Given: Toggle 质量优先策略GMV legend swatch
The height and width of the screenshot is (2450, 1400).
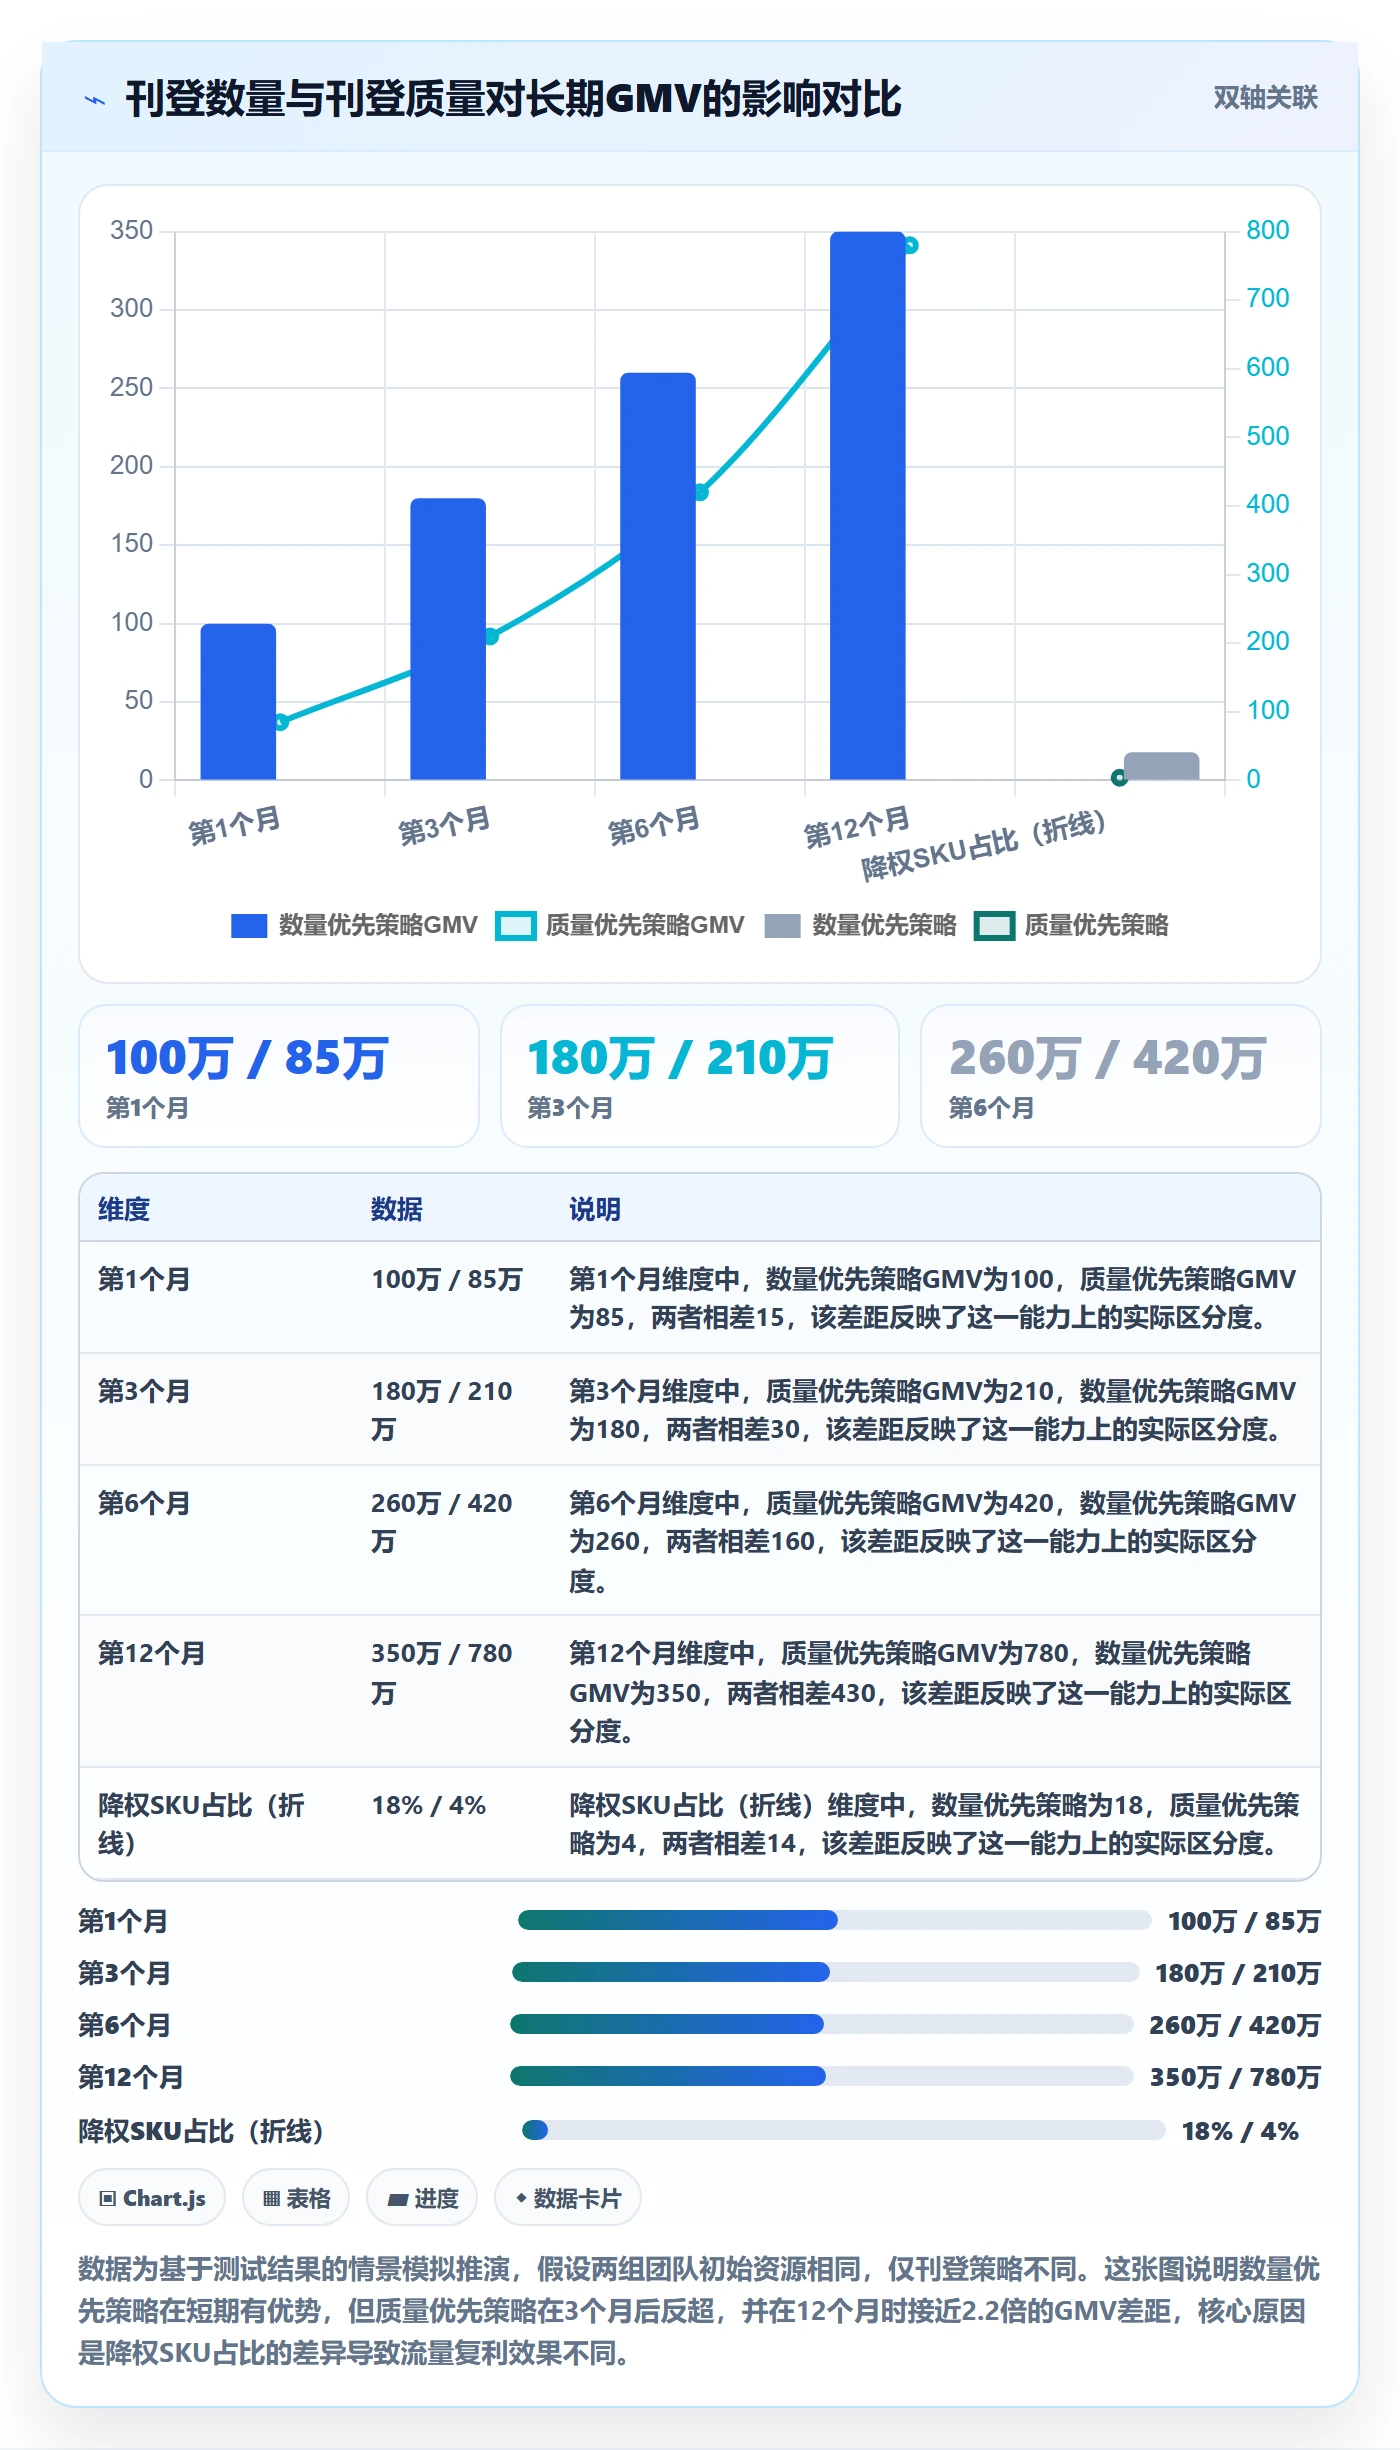Looking at the screenshot, I should tap(516, 926).
